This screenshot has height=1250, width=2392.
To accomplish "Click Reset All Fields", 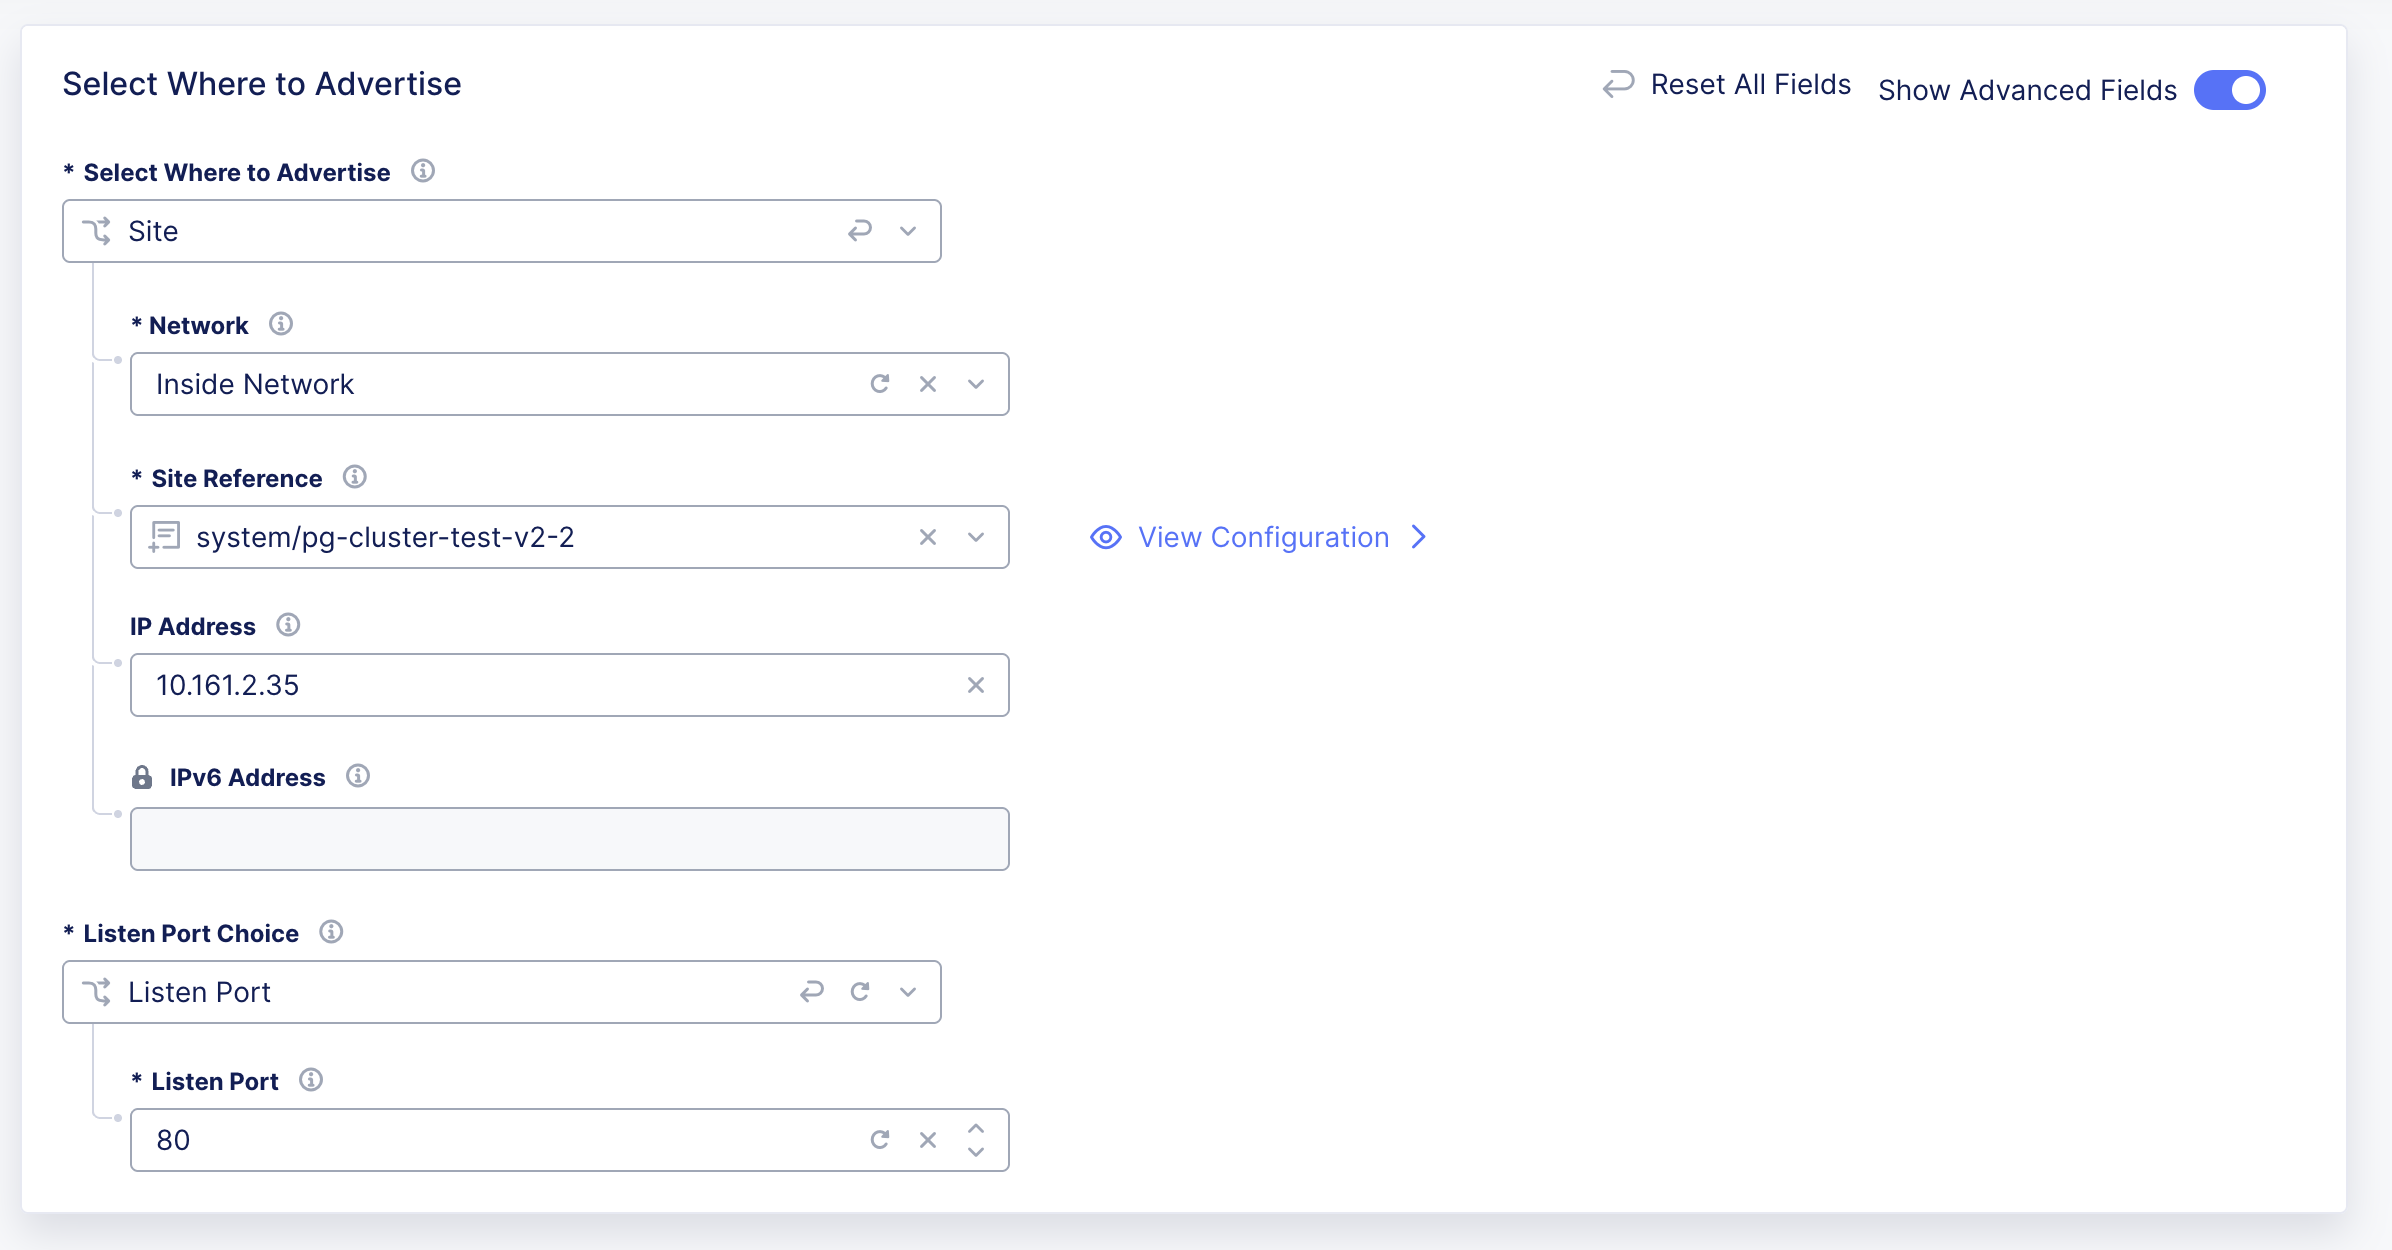I will click(x=1750, y=84).
